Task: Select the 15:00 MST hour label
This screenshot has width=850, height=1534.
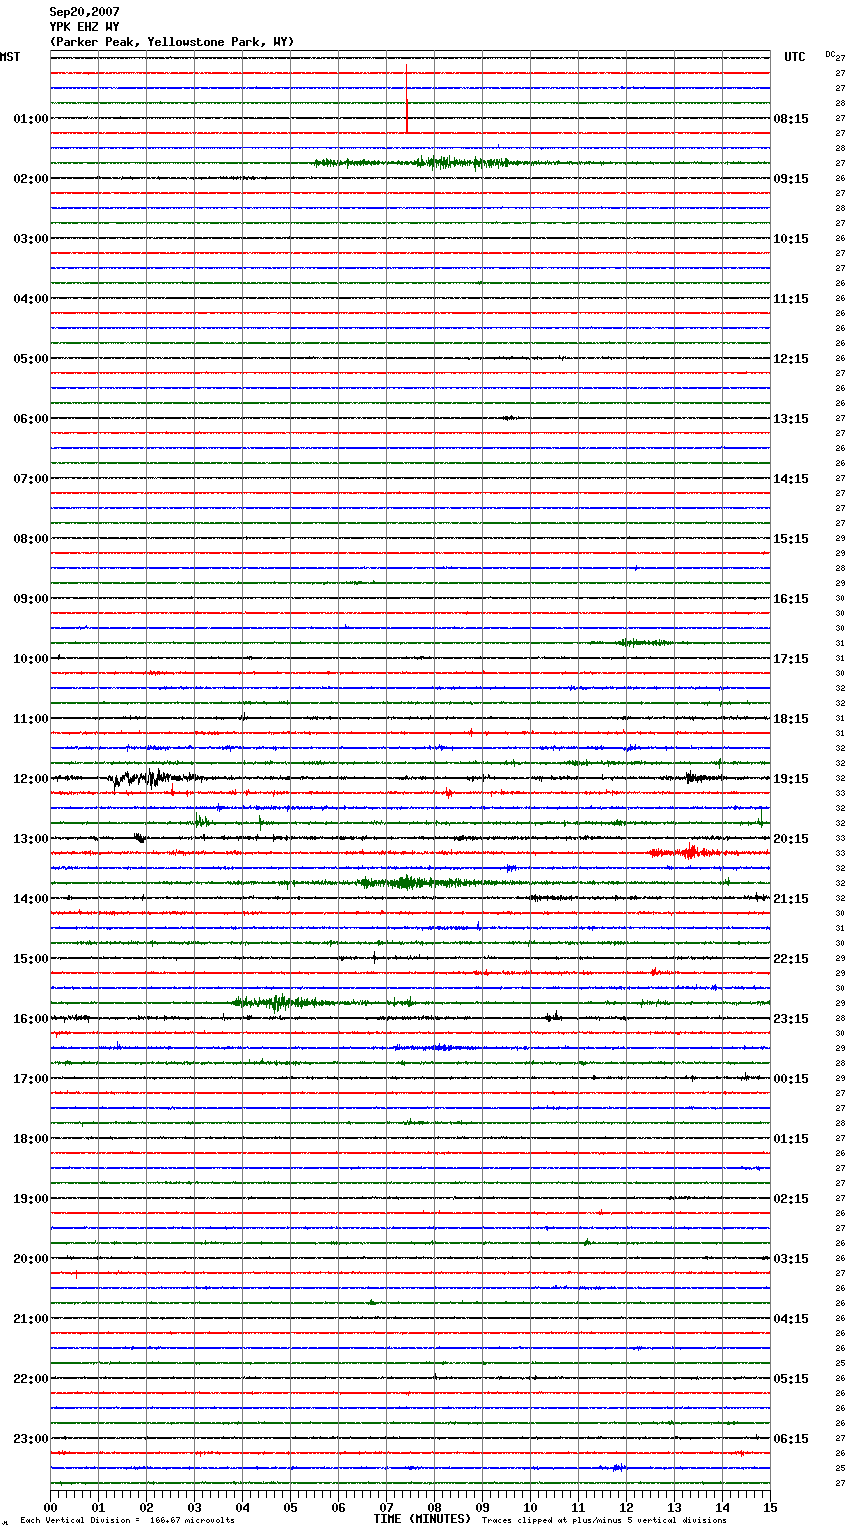Action: [x=31, y=959]
